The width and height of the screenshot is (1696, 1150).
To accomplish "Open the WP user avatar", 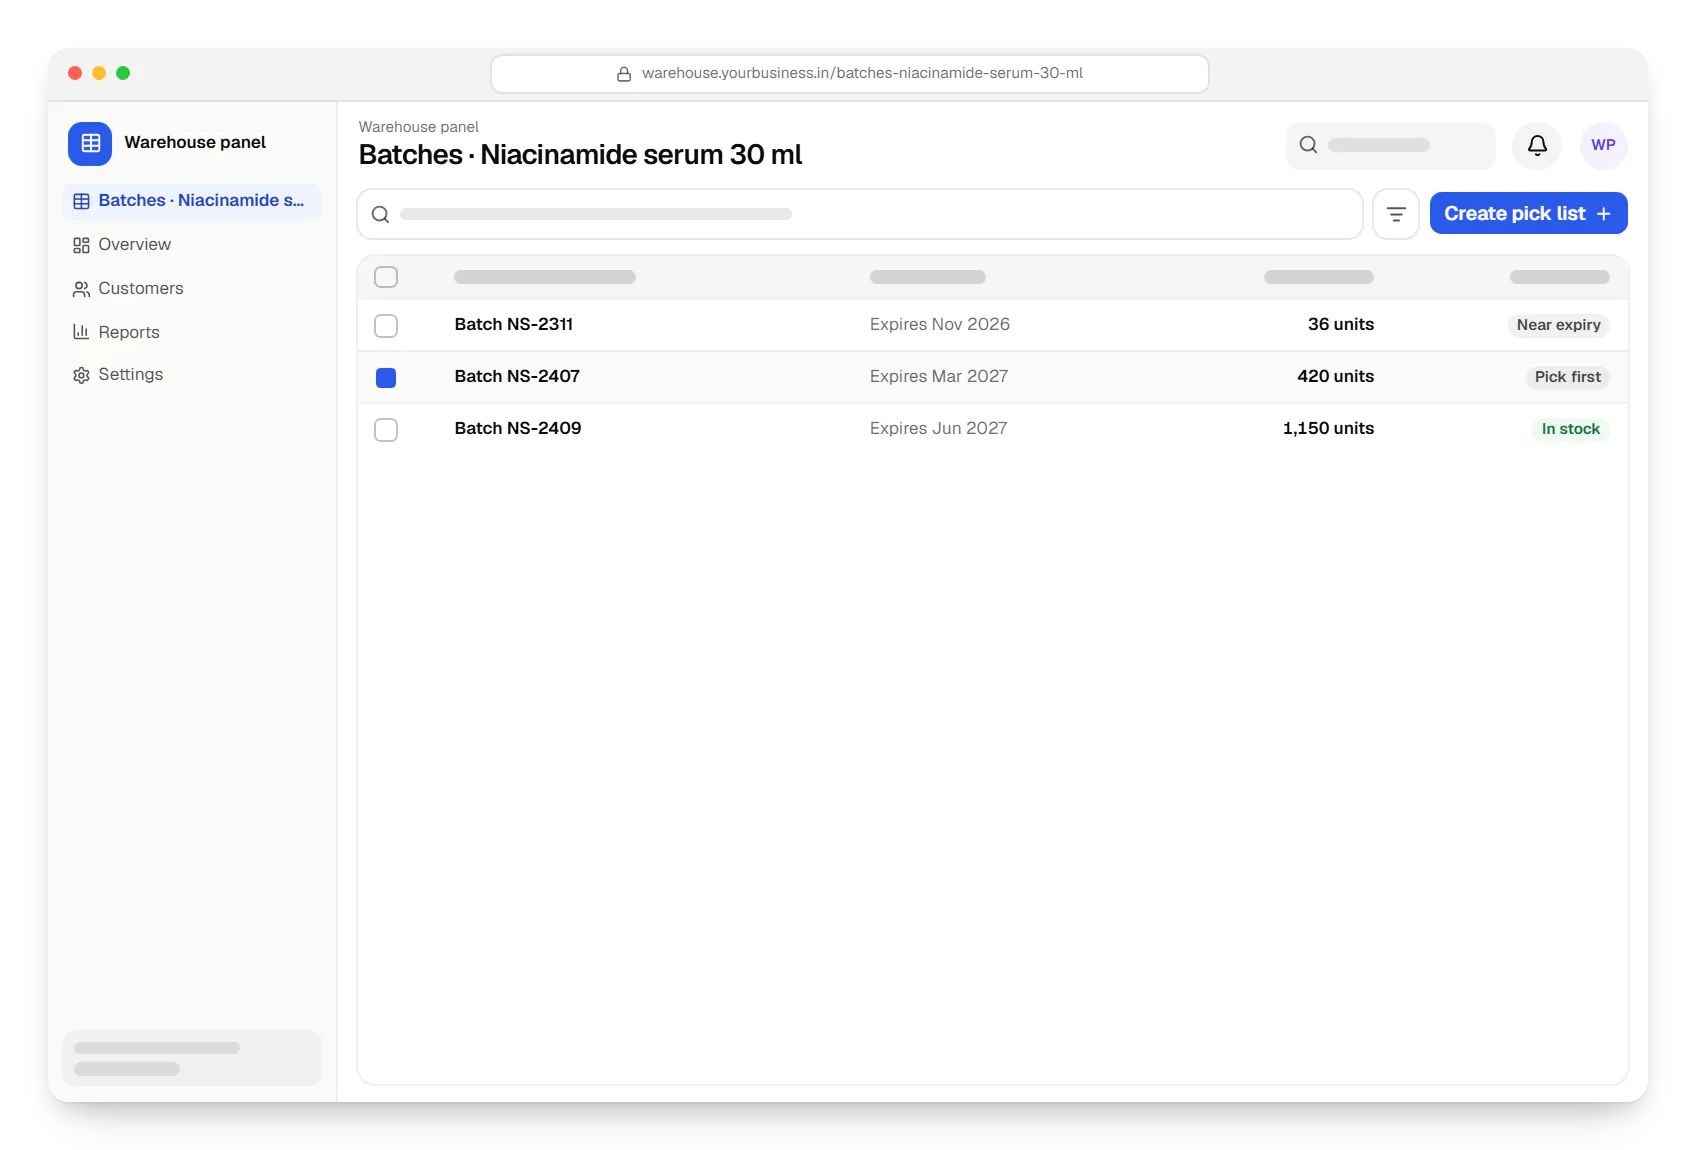I will point(1603,146).
